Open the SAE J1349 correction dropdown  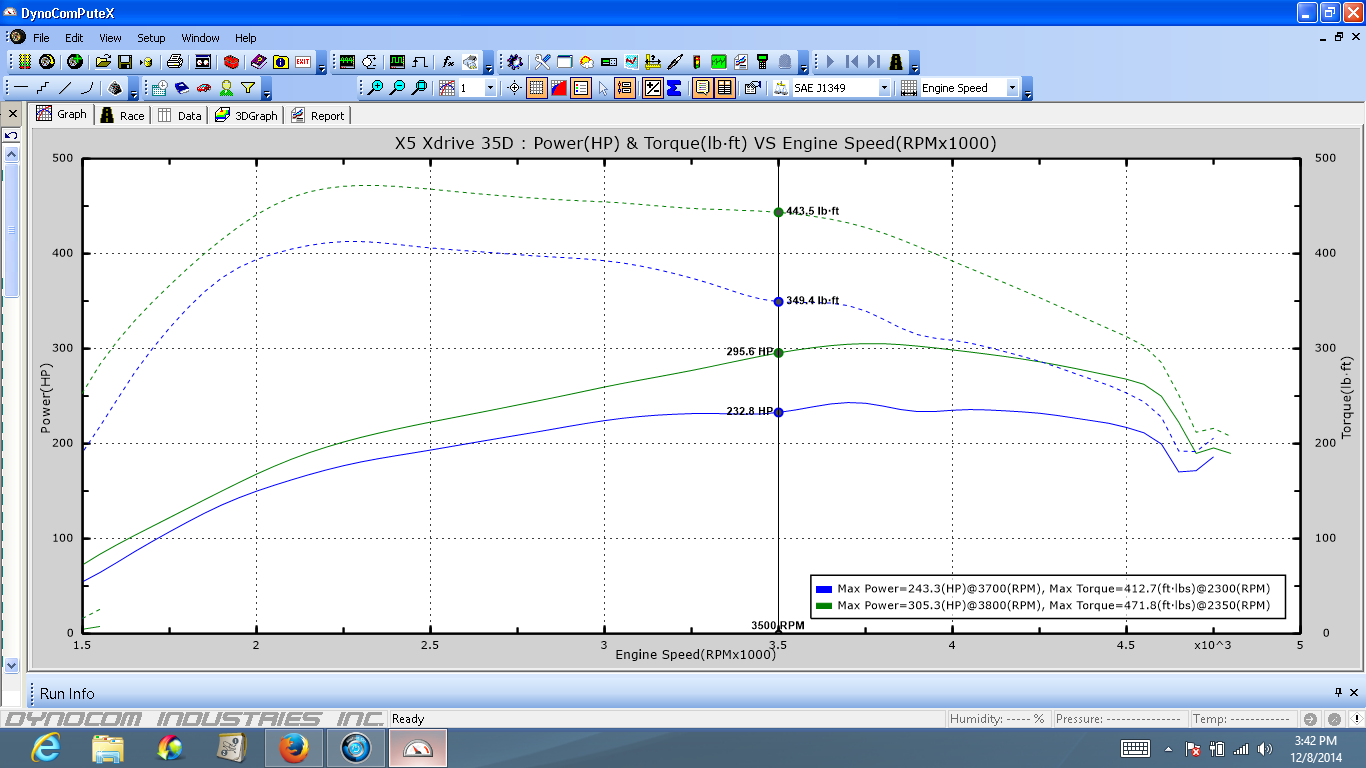point(884,88)
